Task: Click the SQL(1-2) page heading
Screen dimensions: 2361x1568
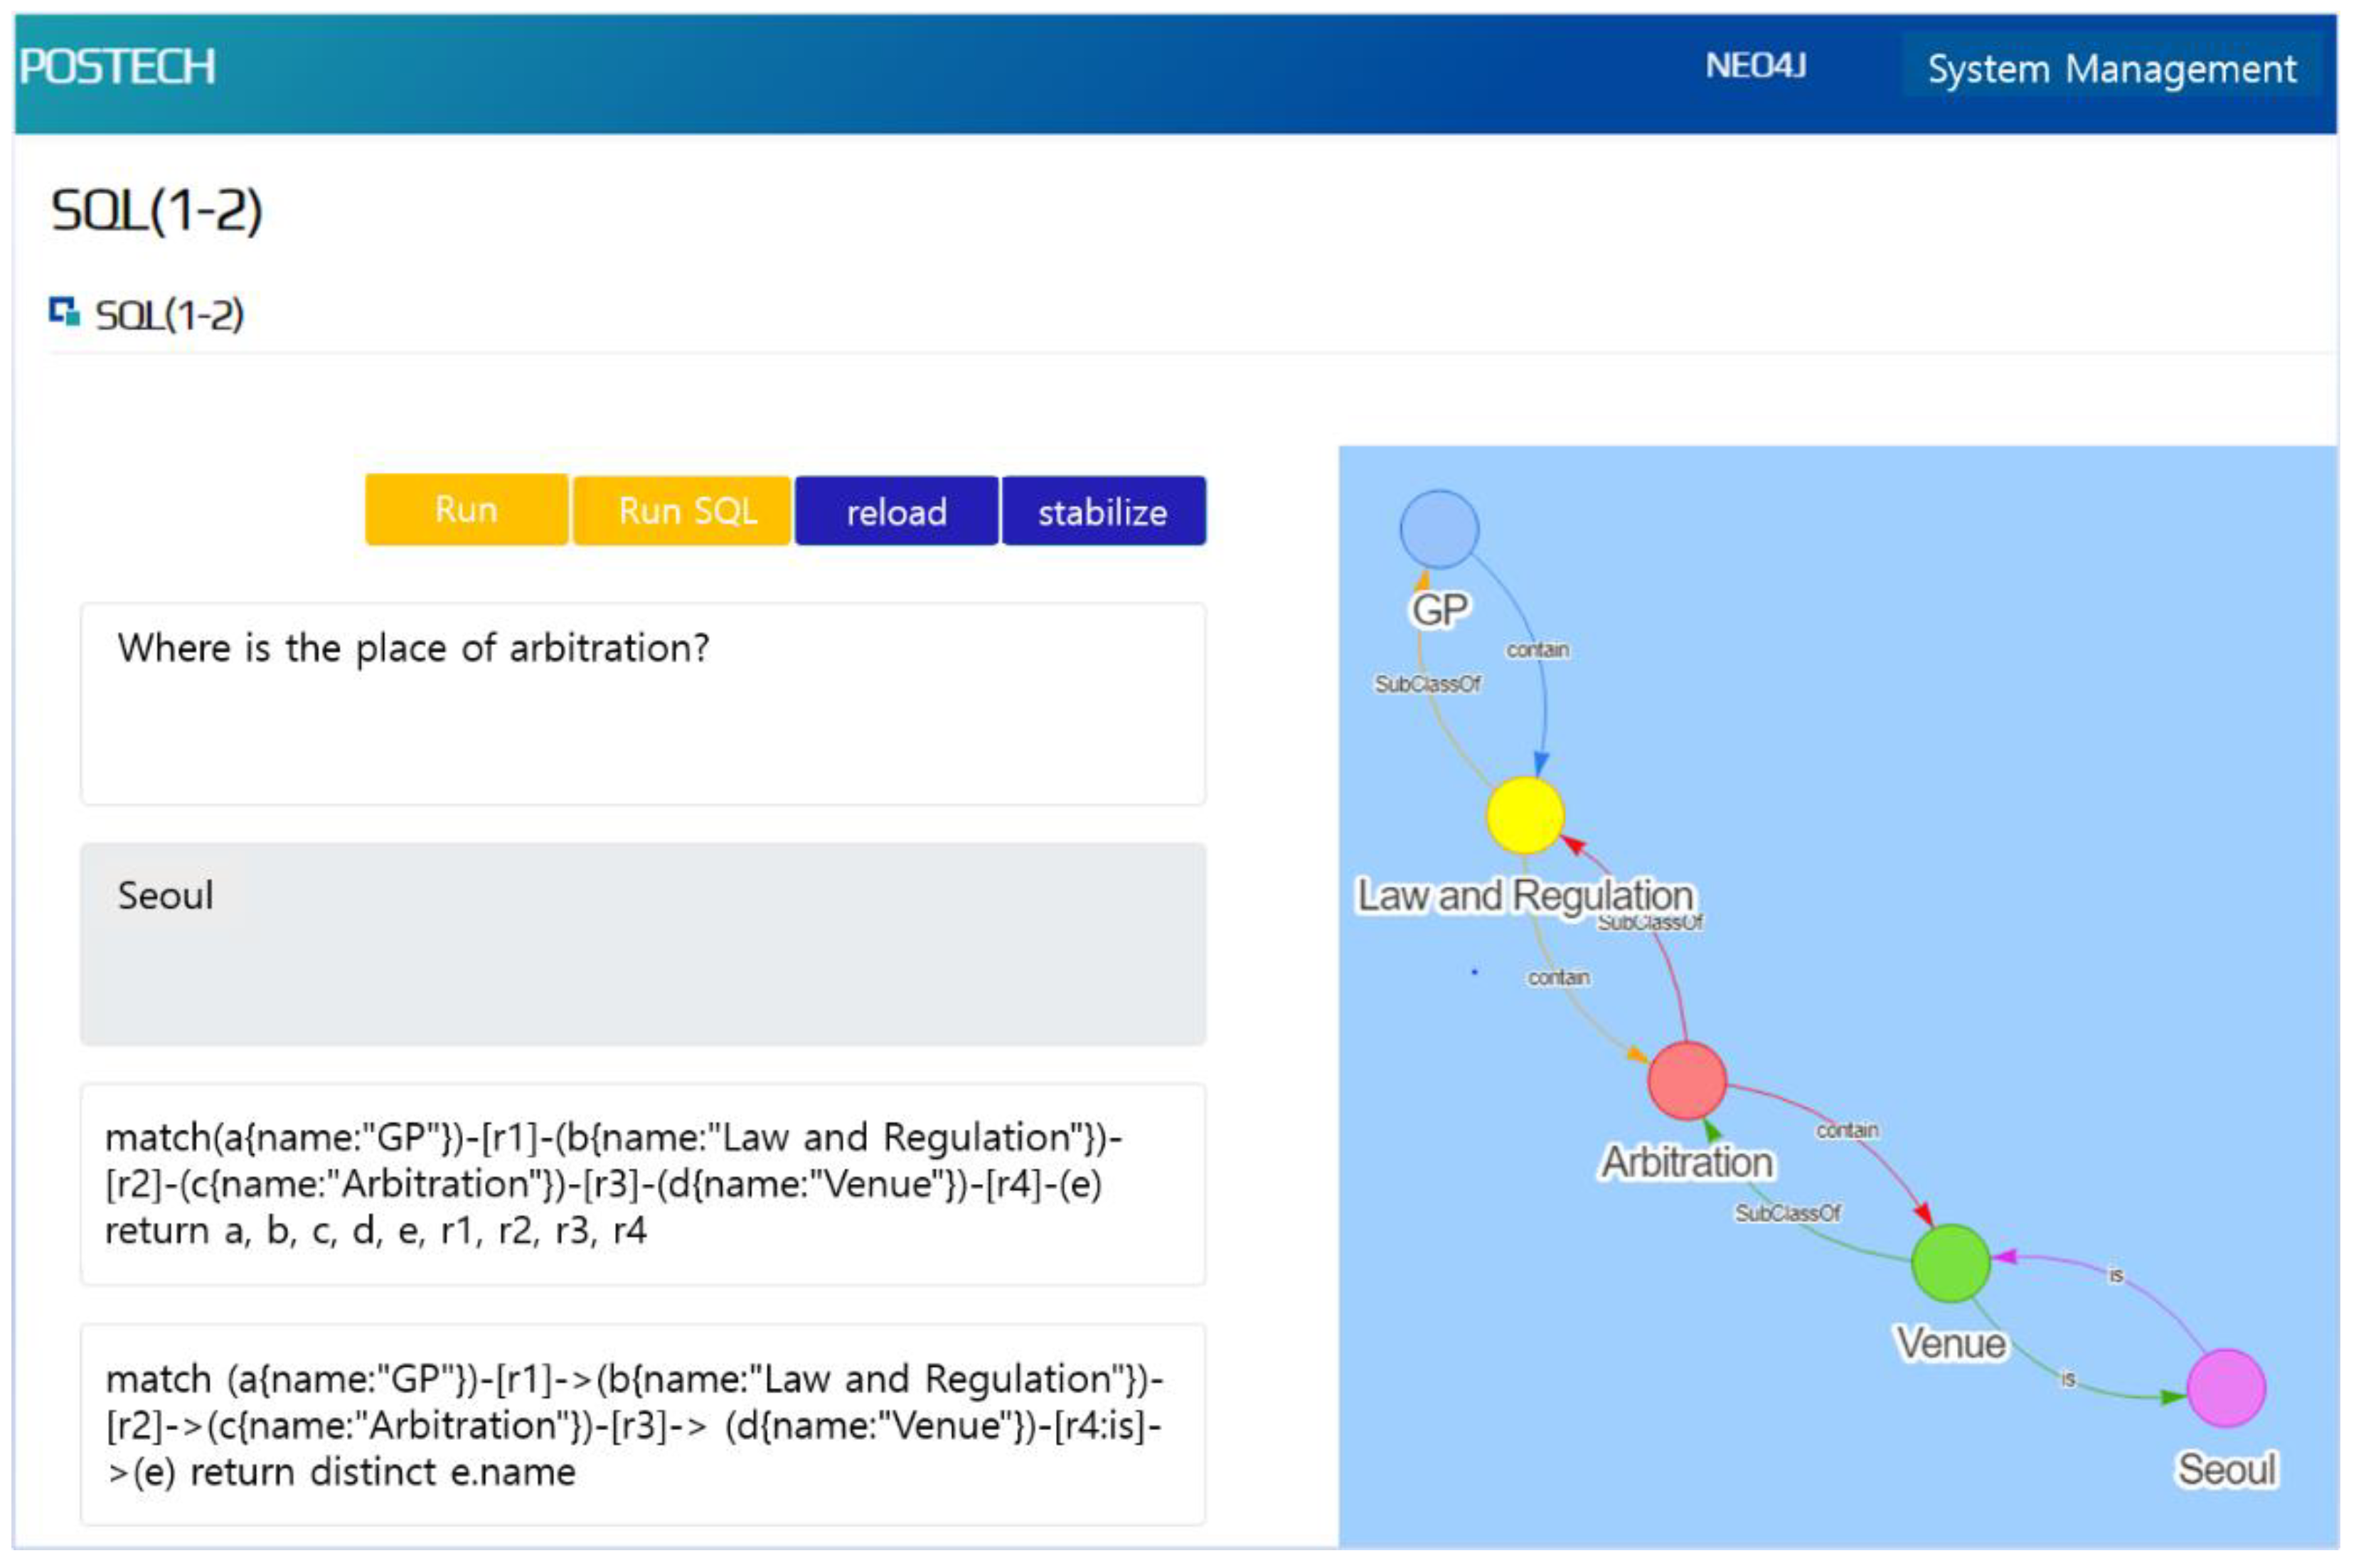Action: coord(157,210)
